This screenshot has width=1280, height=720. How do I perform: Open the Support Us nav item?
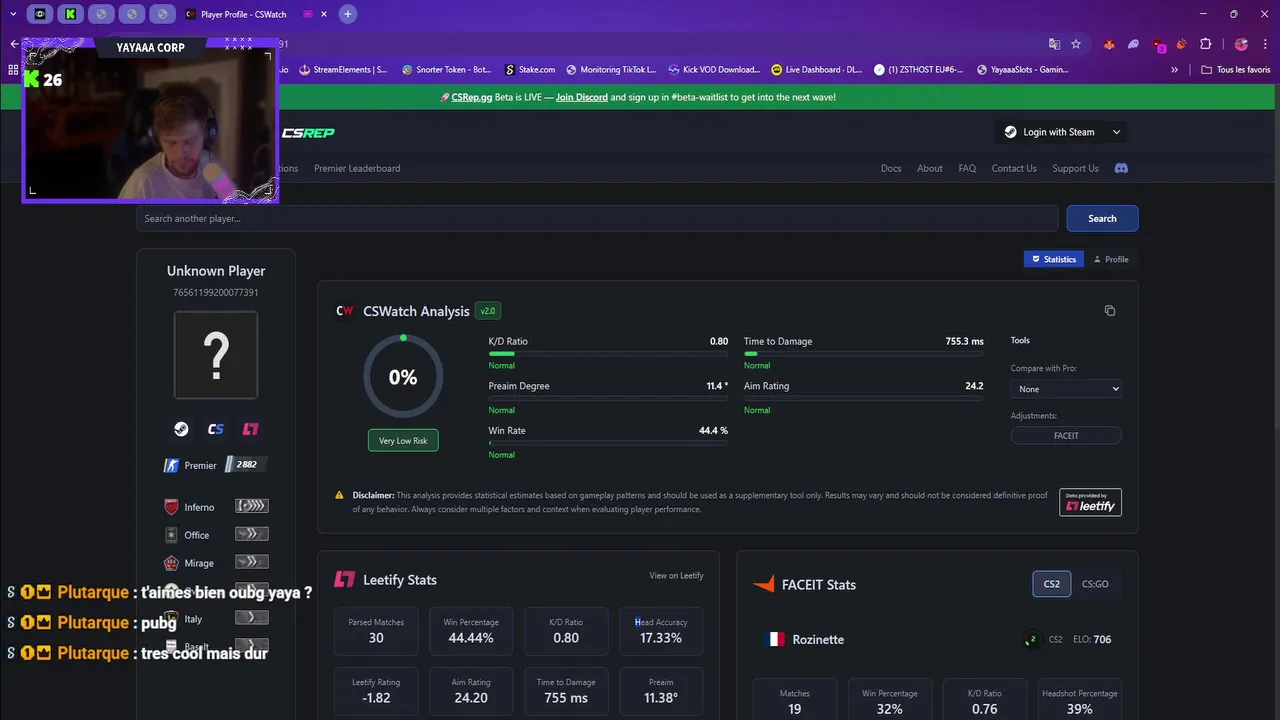click(1075, 168)
